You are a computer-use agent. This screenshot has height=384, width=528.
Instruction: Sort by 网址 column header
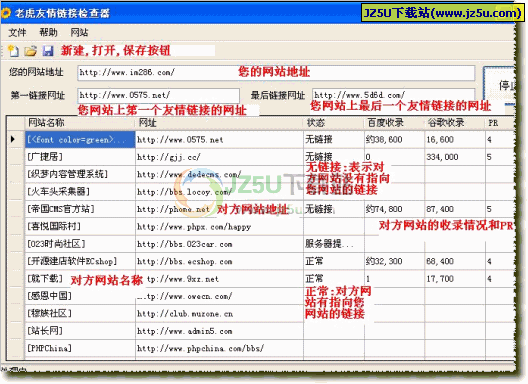point(220,123)
